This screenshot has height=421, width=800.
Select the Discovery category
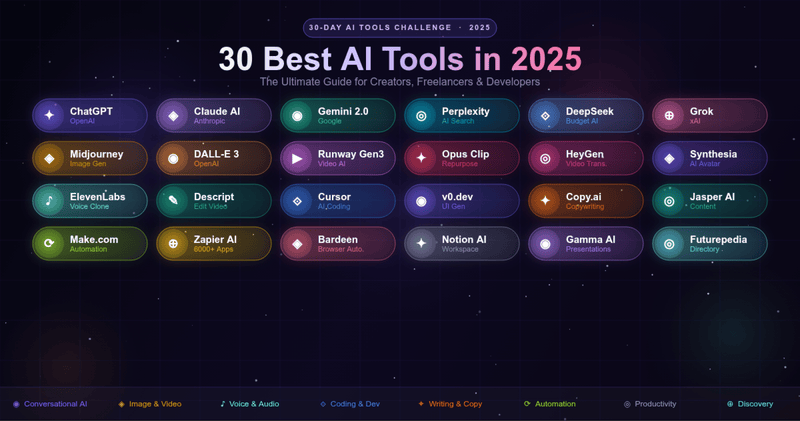click(x=750, y=404)
